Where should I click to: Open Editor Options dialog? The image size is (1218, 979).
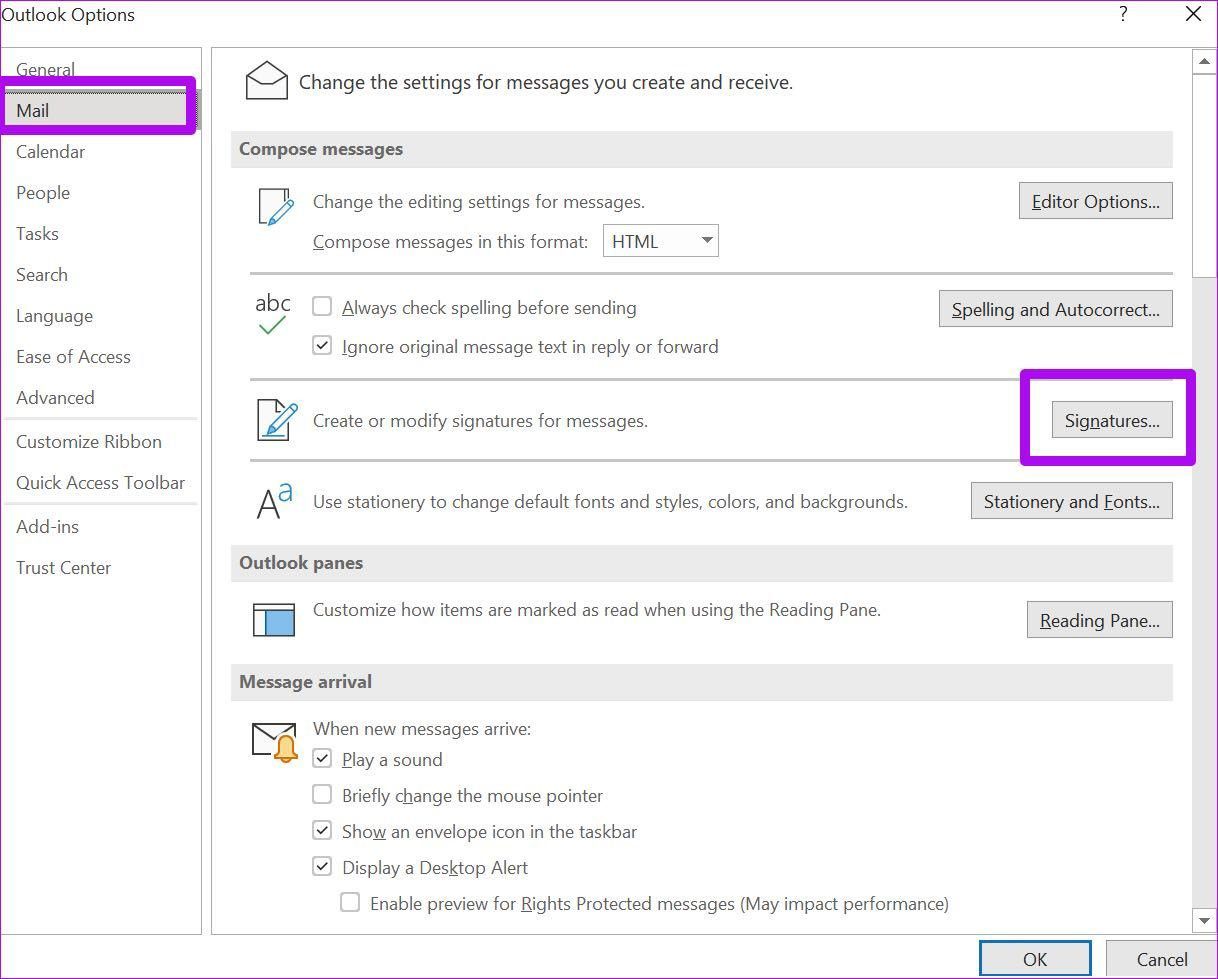tap(1095, 201)
